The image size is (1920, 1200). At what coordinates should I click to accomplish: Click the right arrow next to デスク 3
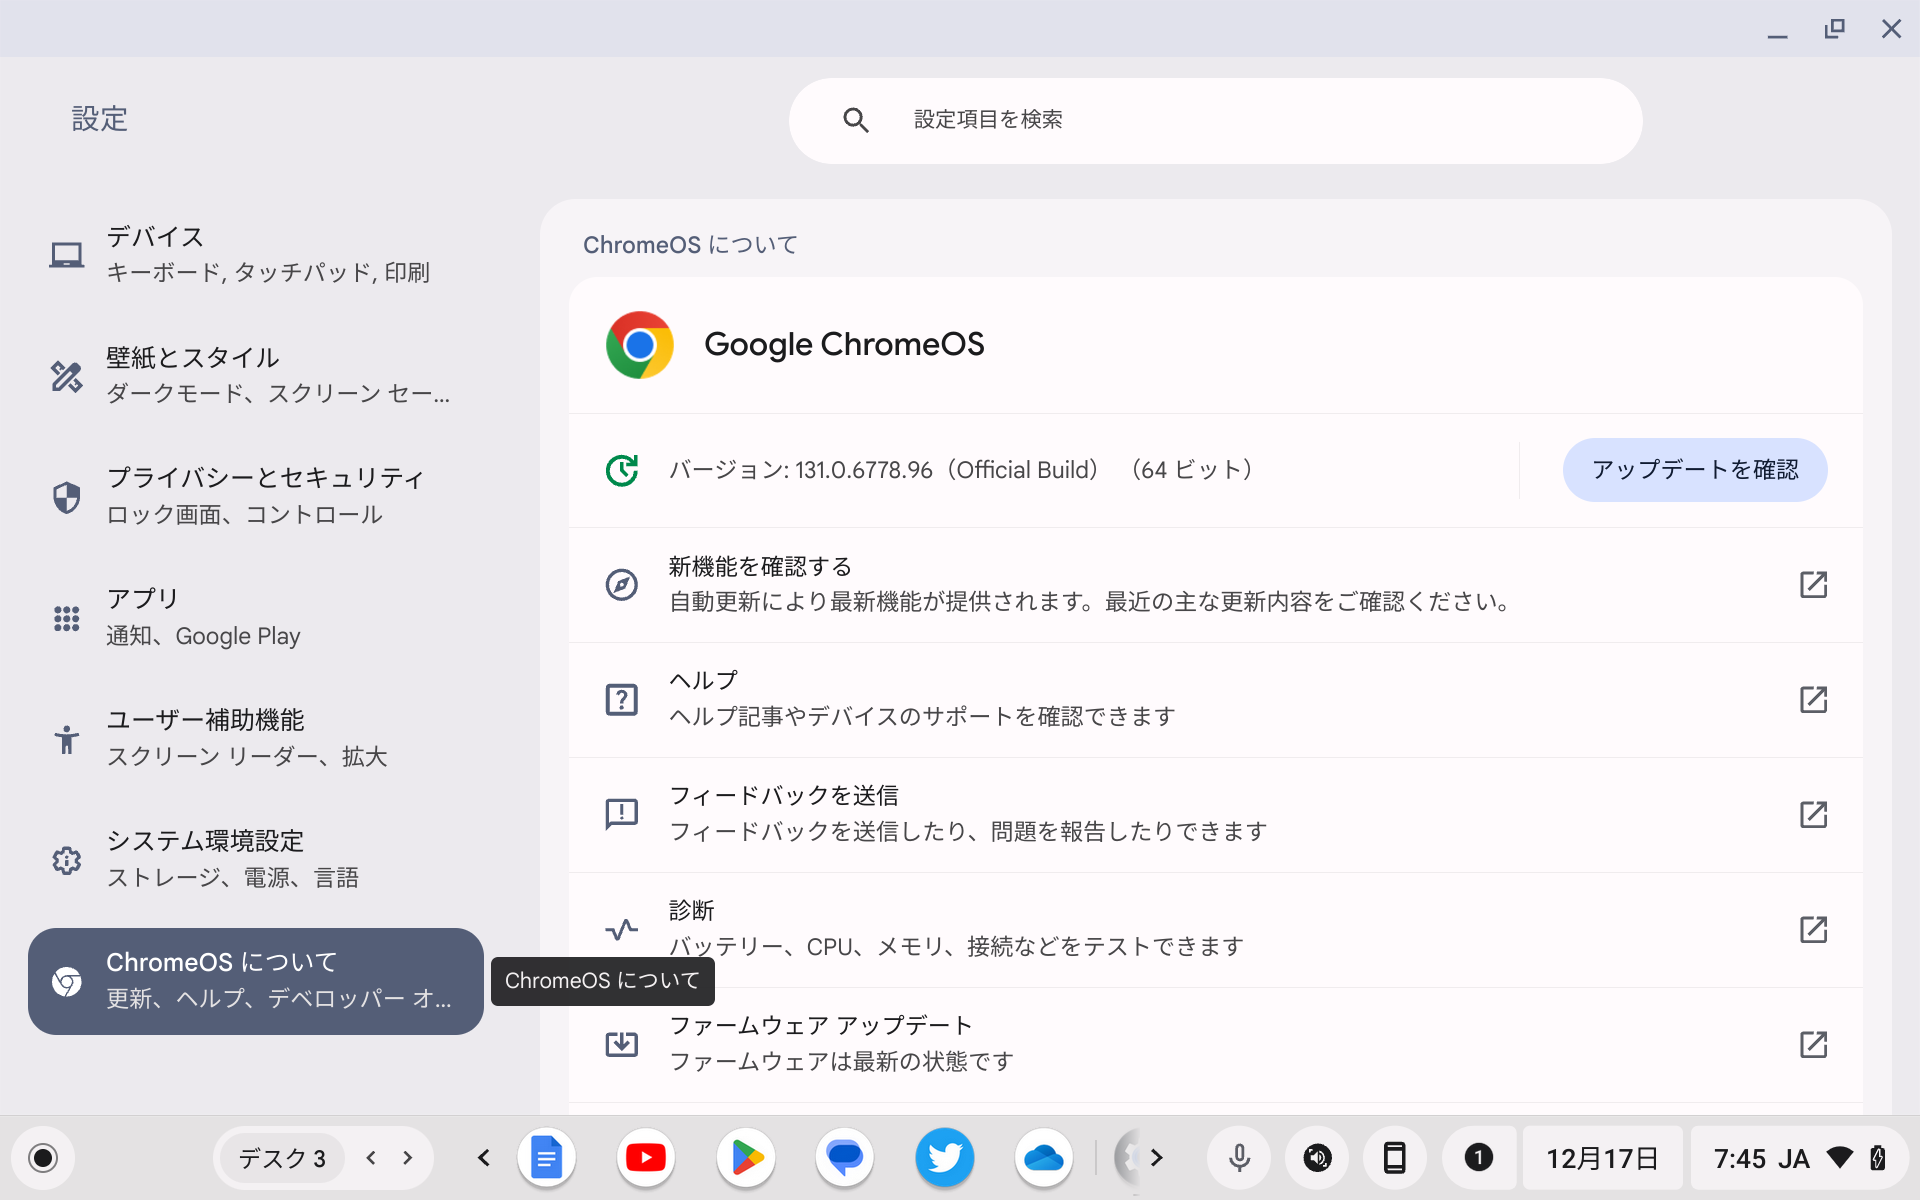pyautogui.click(x=406, y=1157)
